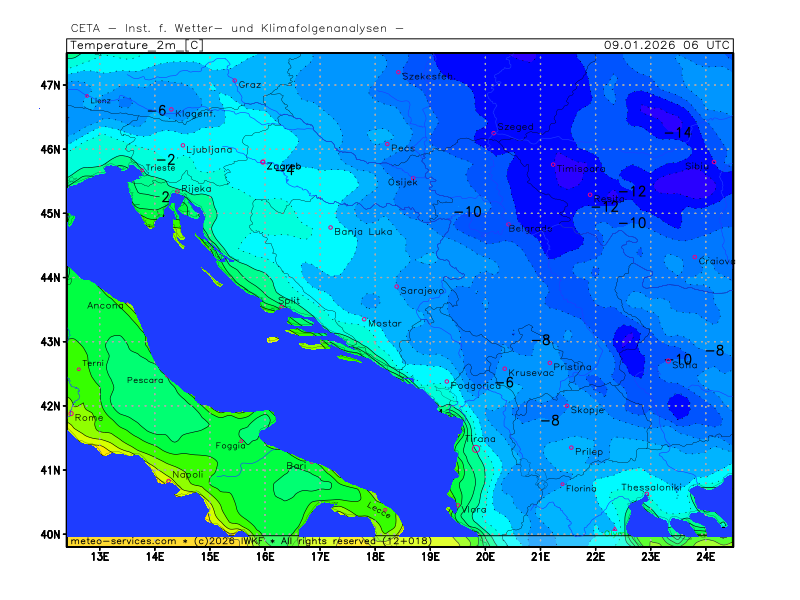The width and height of the screenshot is (800, 600).
Task: Click the [C] unit box in header
Action: click(194, 45)
